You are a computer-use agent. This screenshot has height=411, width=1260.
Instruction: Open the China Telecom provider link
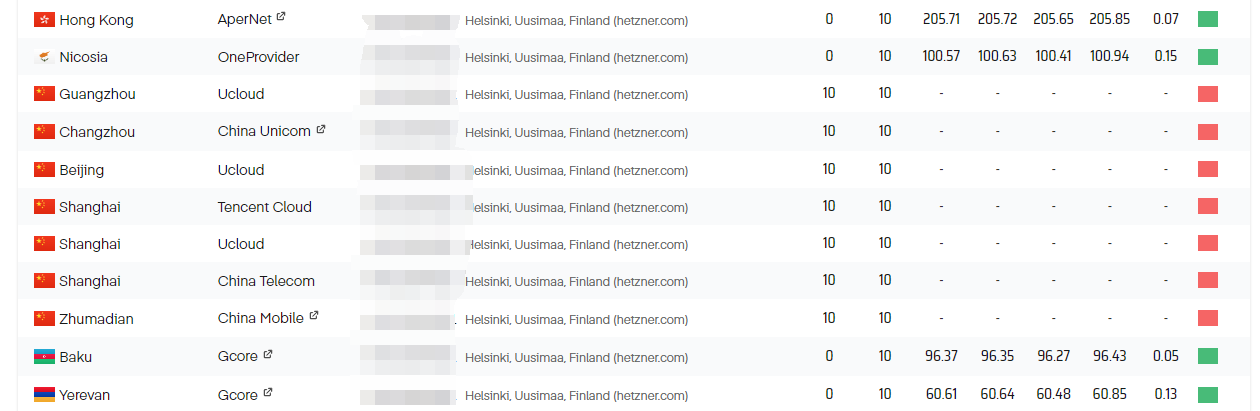[266, 281]
